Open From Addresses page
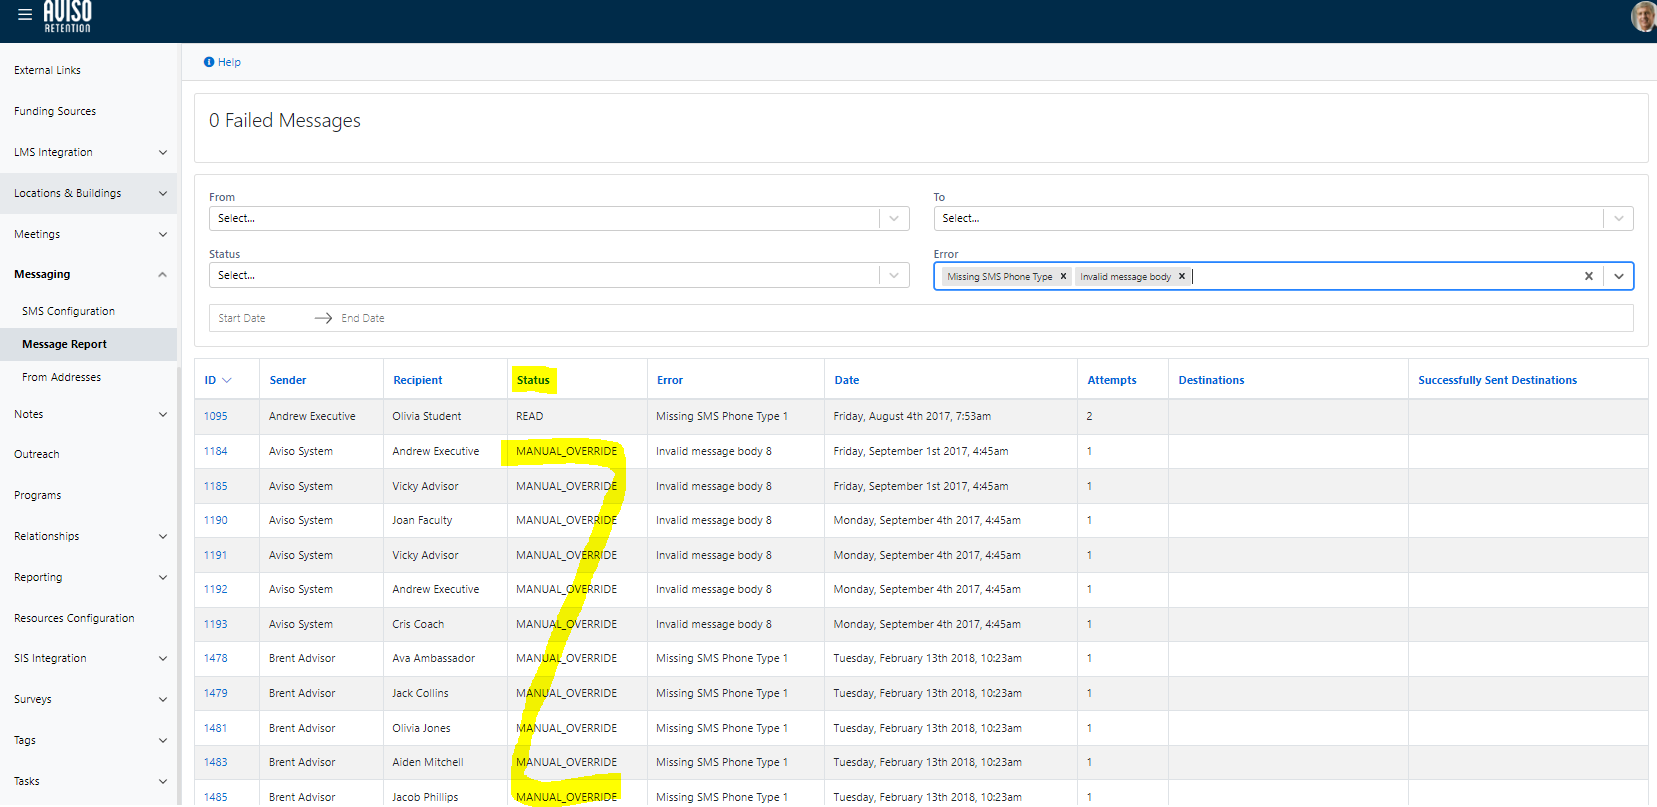 coord(61,377)
